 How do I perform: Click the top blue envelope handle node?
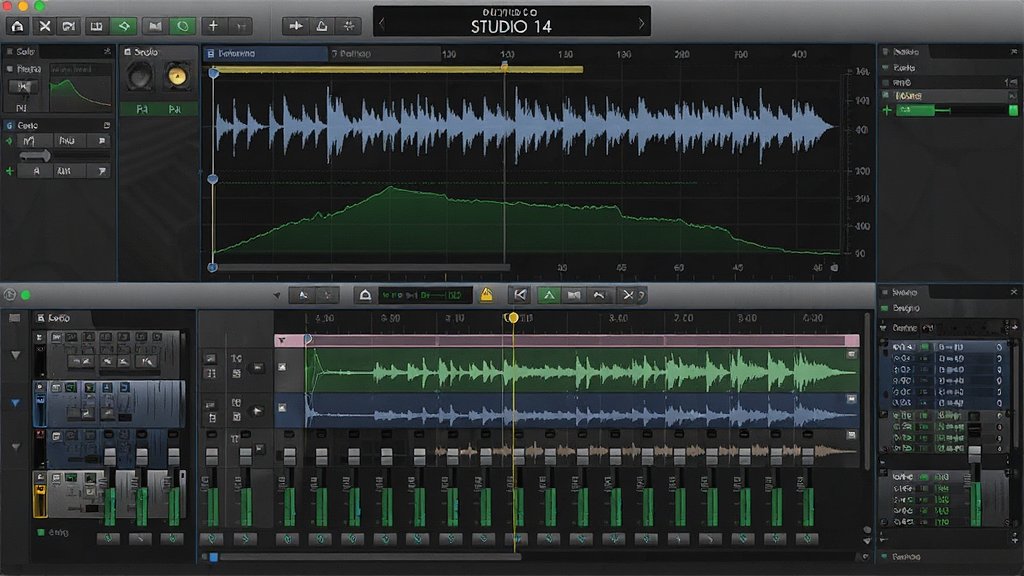point(214,74)
